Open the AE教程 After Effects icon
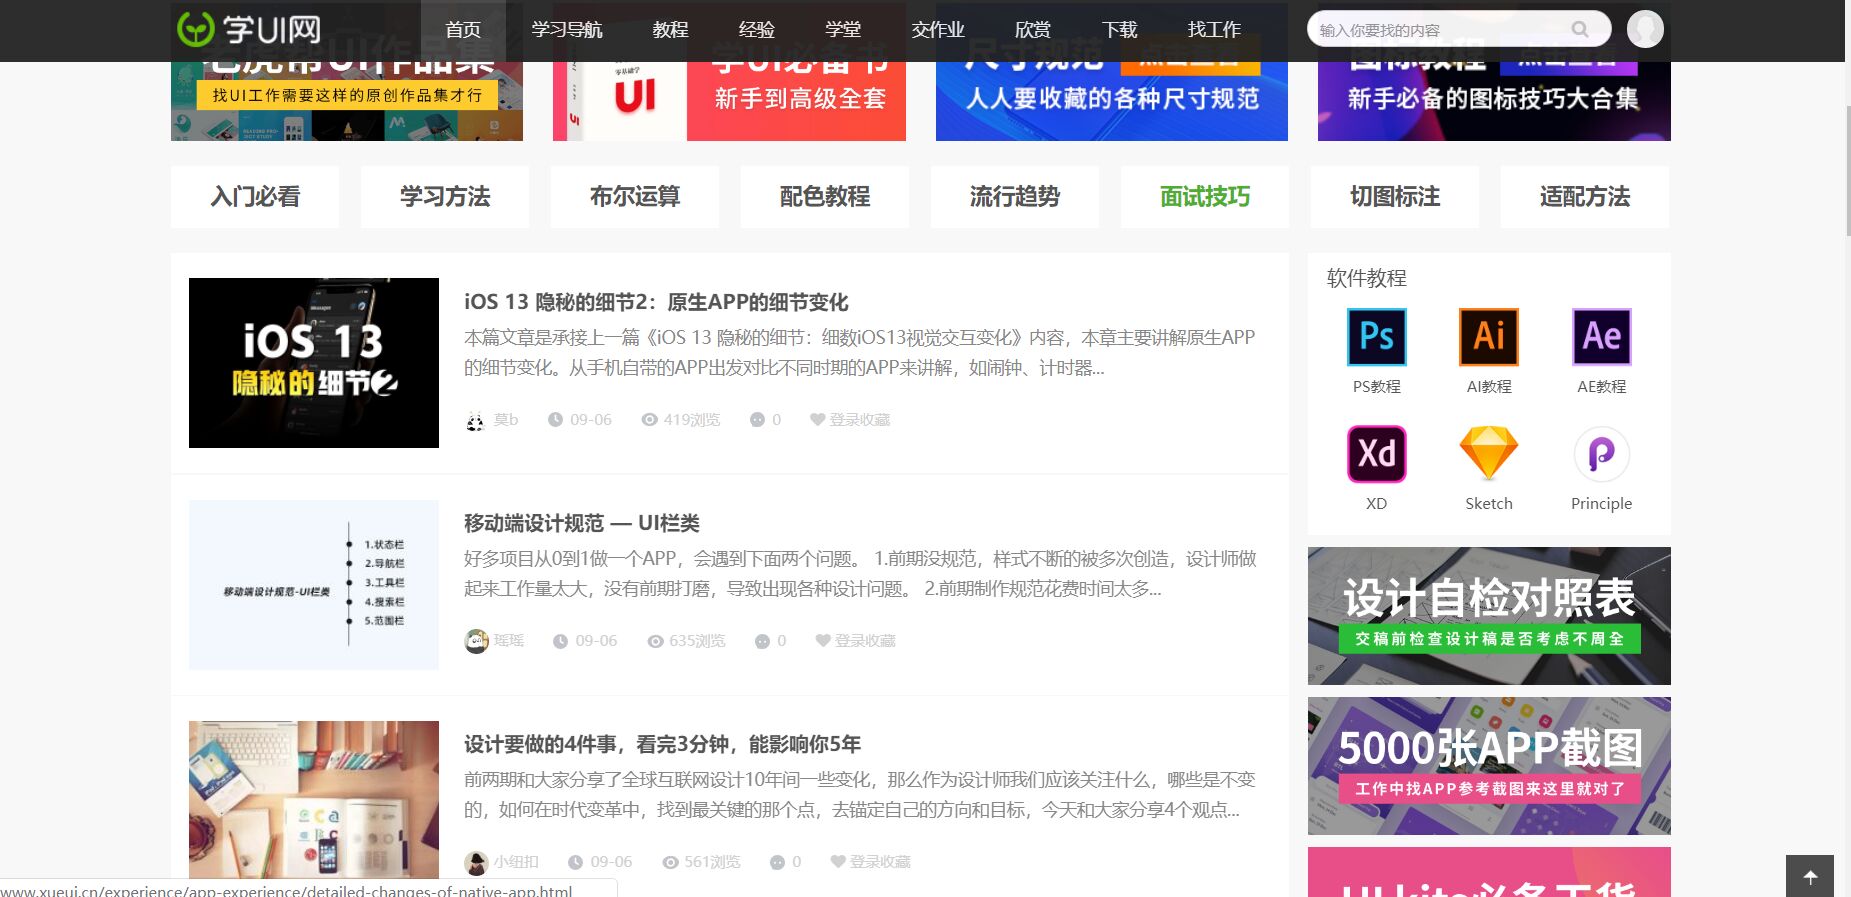Image resolution: width=1851 pixels, height=897 pixels. coord(1601,337)
